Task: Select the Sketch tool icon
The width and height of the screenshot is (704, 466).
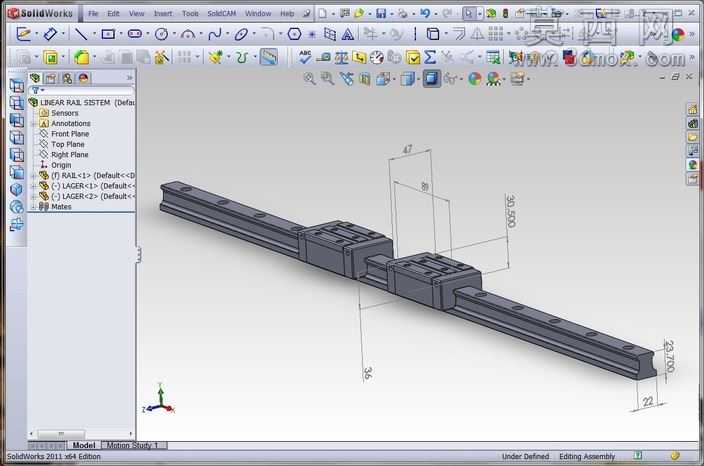Action: (23, 34)
